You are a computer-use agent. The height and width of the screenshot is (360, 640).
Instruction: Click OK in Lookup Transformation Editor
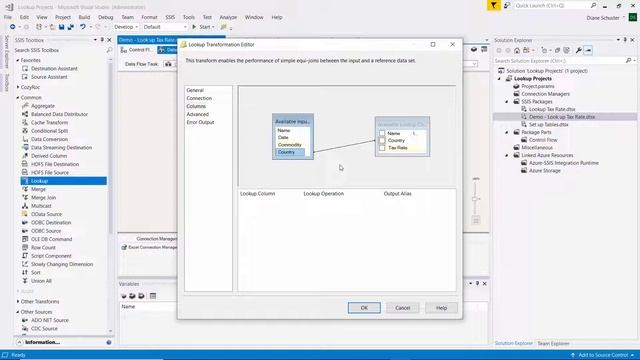click(x=364, y=308)
